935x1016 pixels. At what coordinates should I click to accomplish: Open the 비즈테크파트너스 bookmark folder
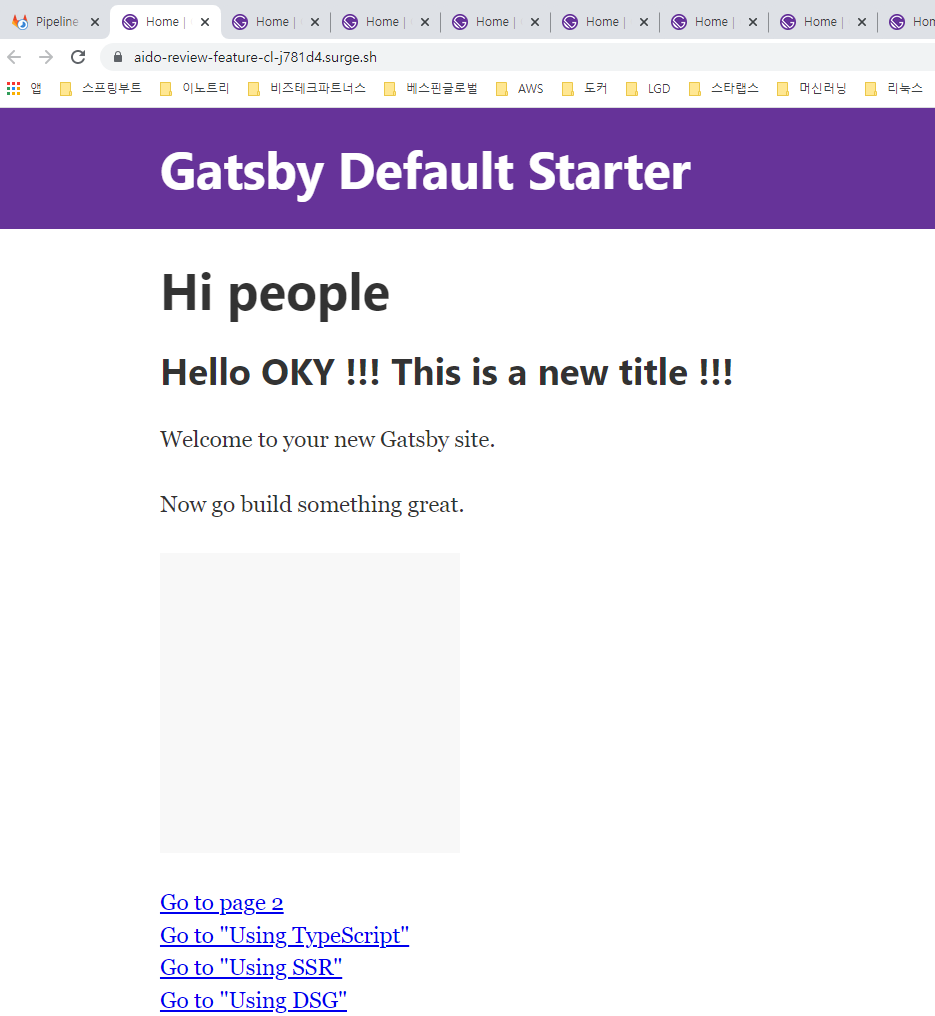(x=307, y=88)
